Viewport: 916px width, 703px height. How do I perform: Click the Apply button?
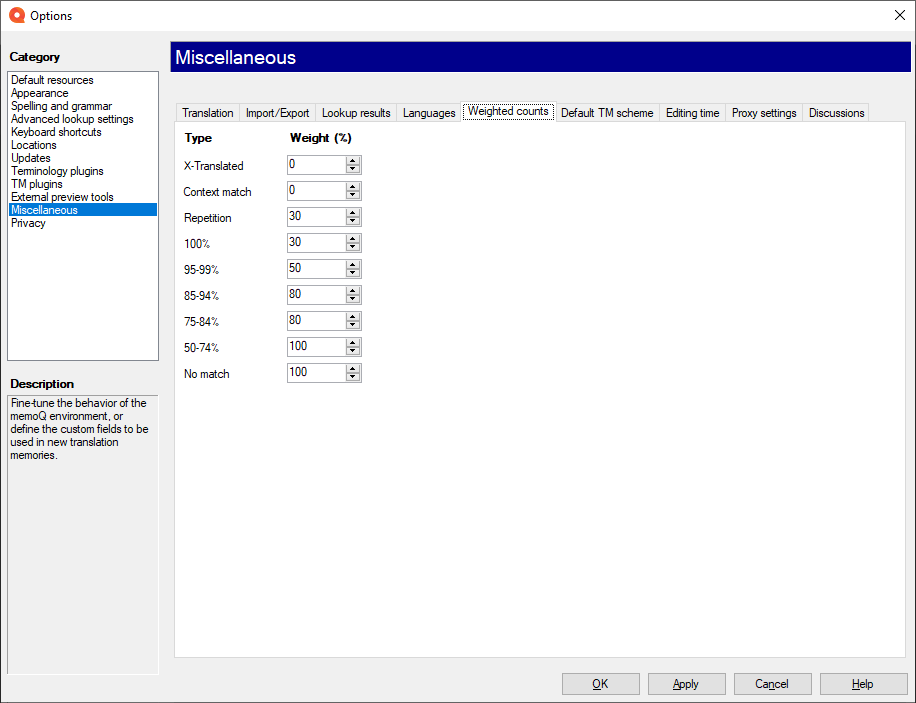(686, 684)
